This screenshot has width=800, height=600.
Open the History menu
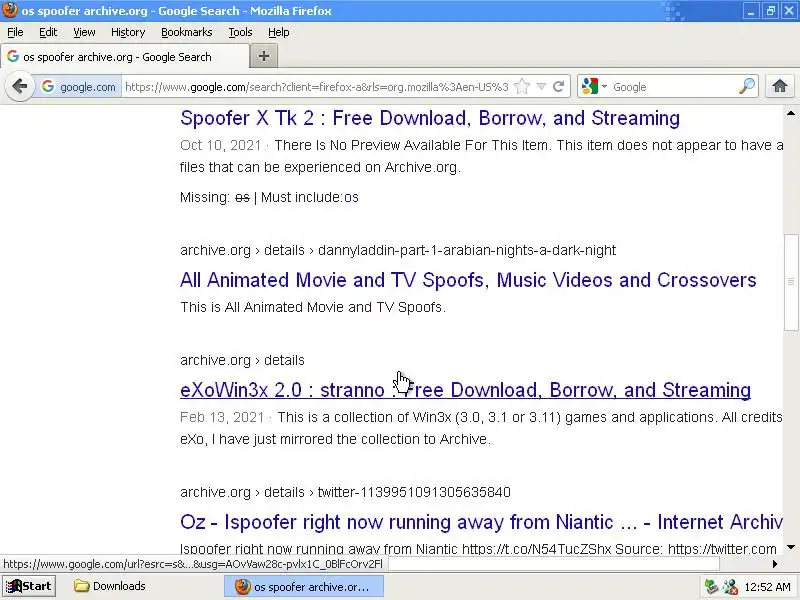[128, 32]
